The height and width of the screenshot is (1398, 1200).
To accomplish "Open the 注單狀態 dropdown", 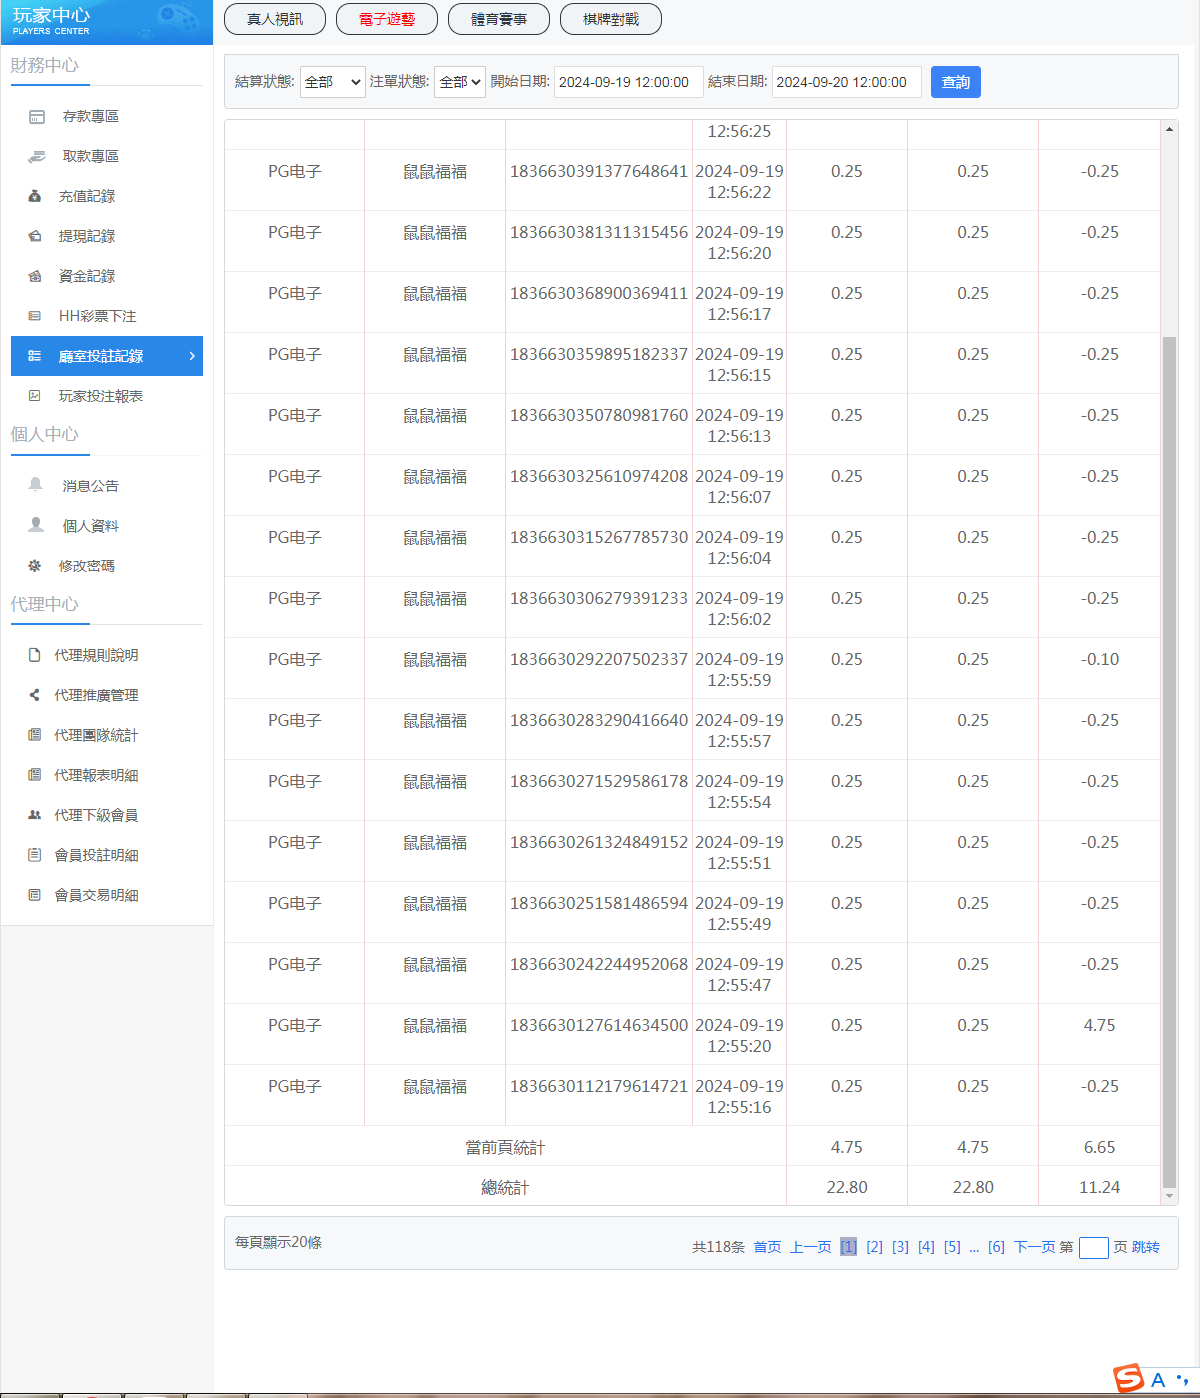I will [x=460, y=82].
